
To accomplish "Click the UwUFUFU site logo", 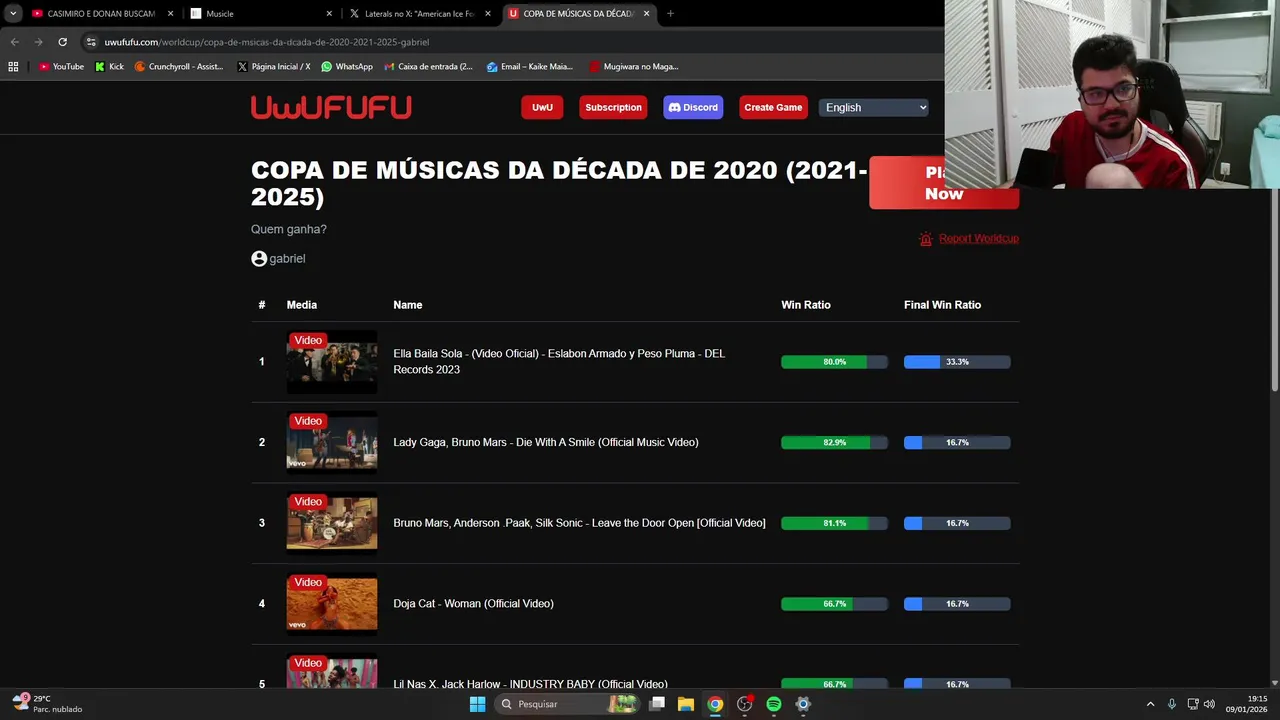I will tap(331, 107).
